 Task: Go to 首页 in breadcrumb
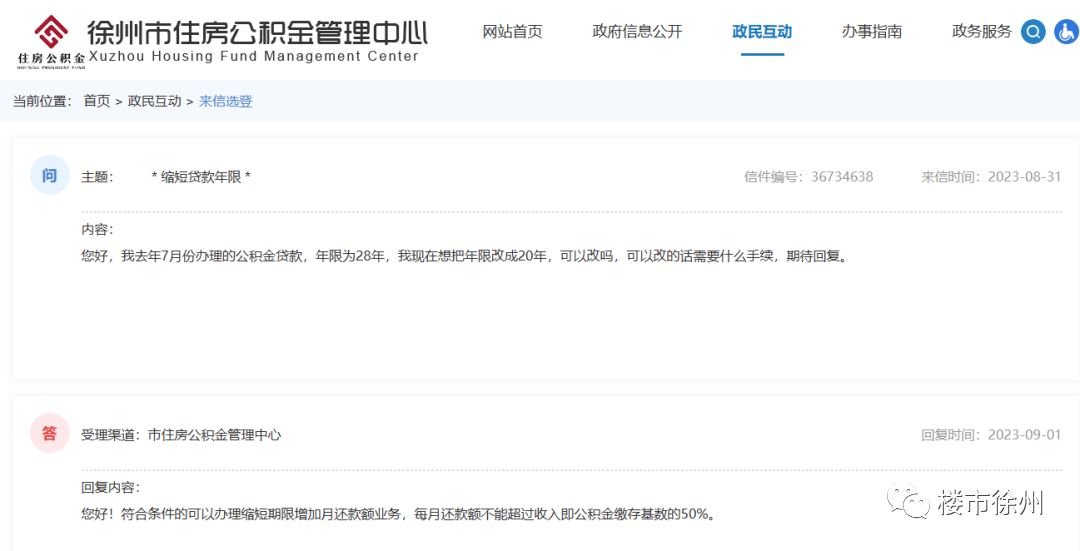(x=97, y=101)
